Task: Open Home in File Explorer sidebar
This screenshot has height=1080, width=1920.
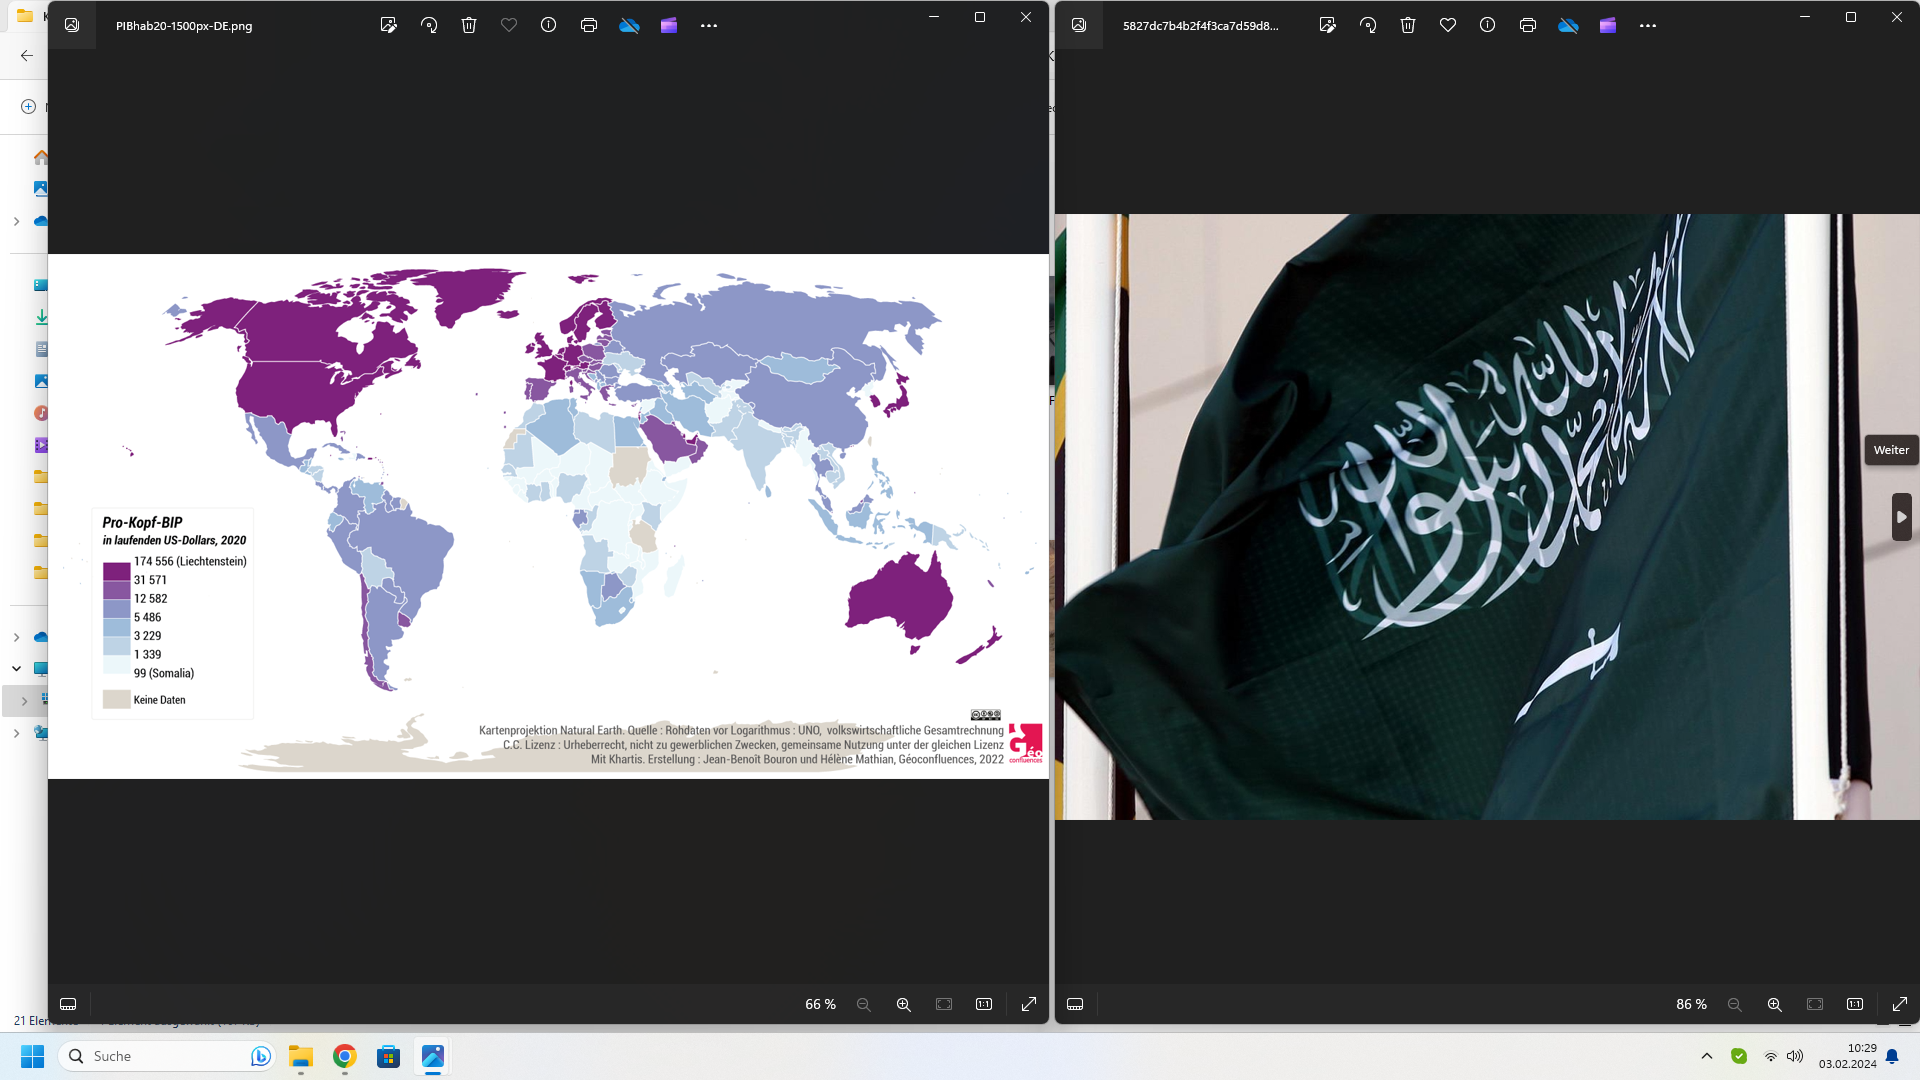Action: point(41,157)
